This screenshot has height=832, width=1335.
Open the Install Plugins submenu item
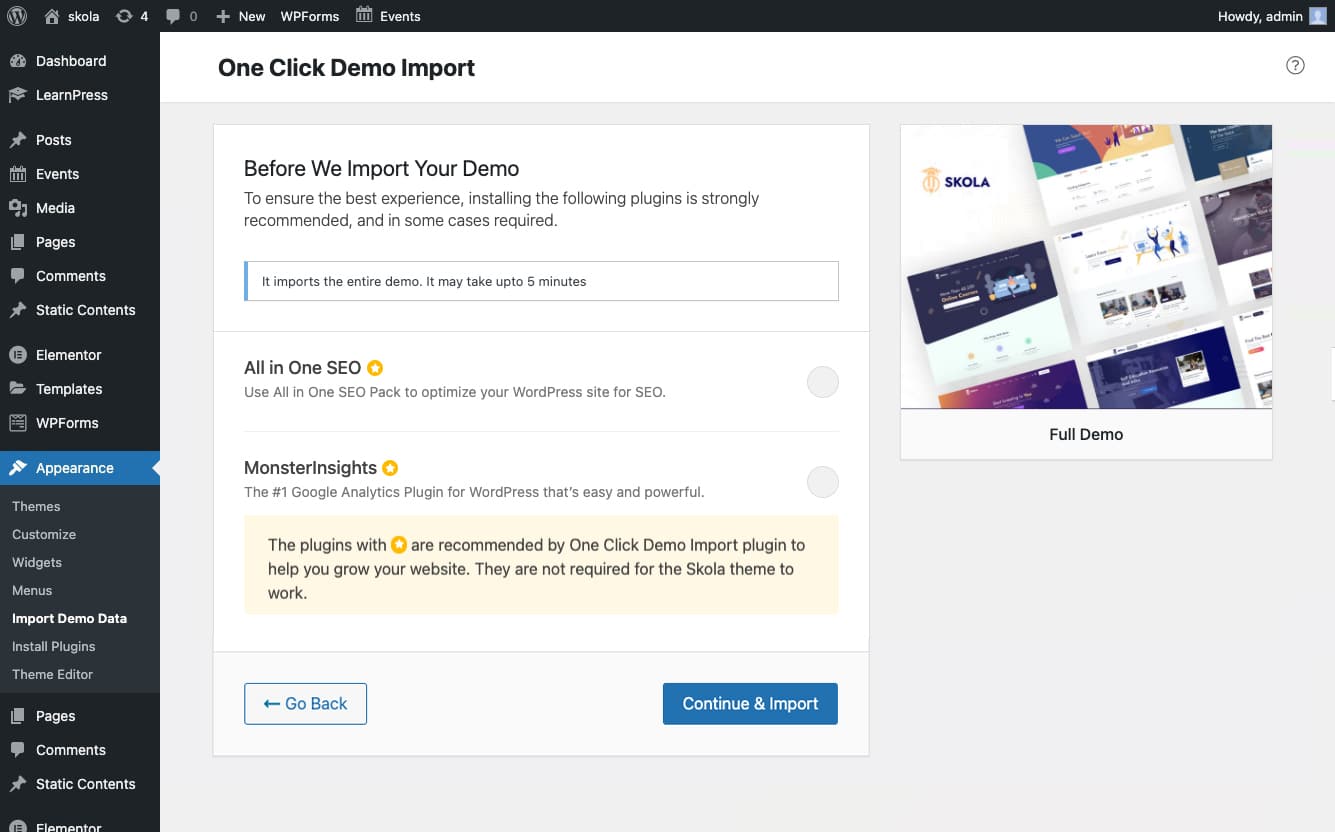pos(54,646)
